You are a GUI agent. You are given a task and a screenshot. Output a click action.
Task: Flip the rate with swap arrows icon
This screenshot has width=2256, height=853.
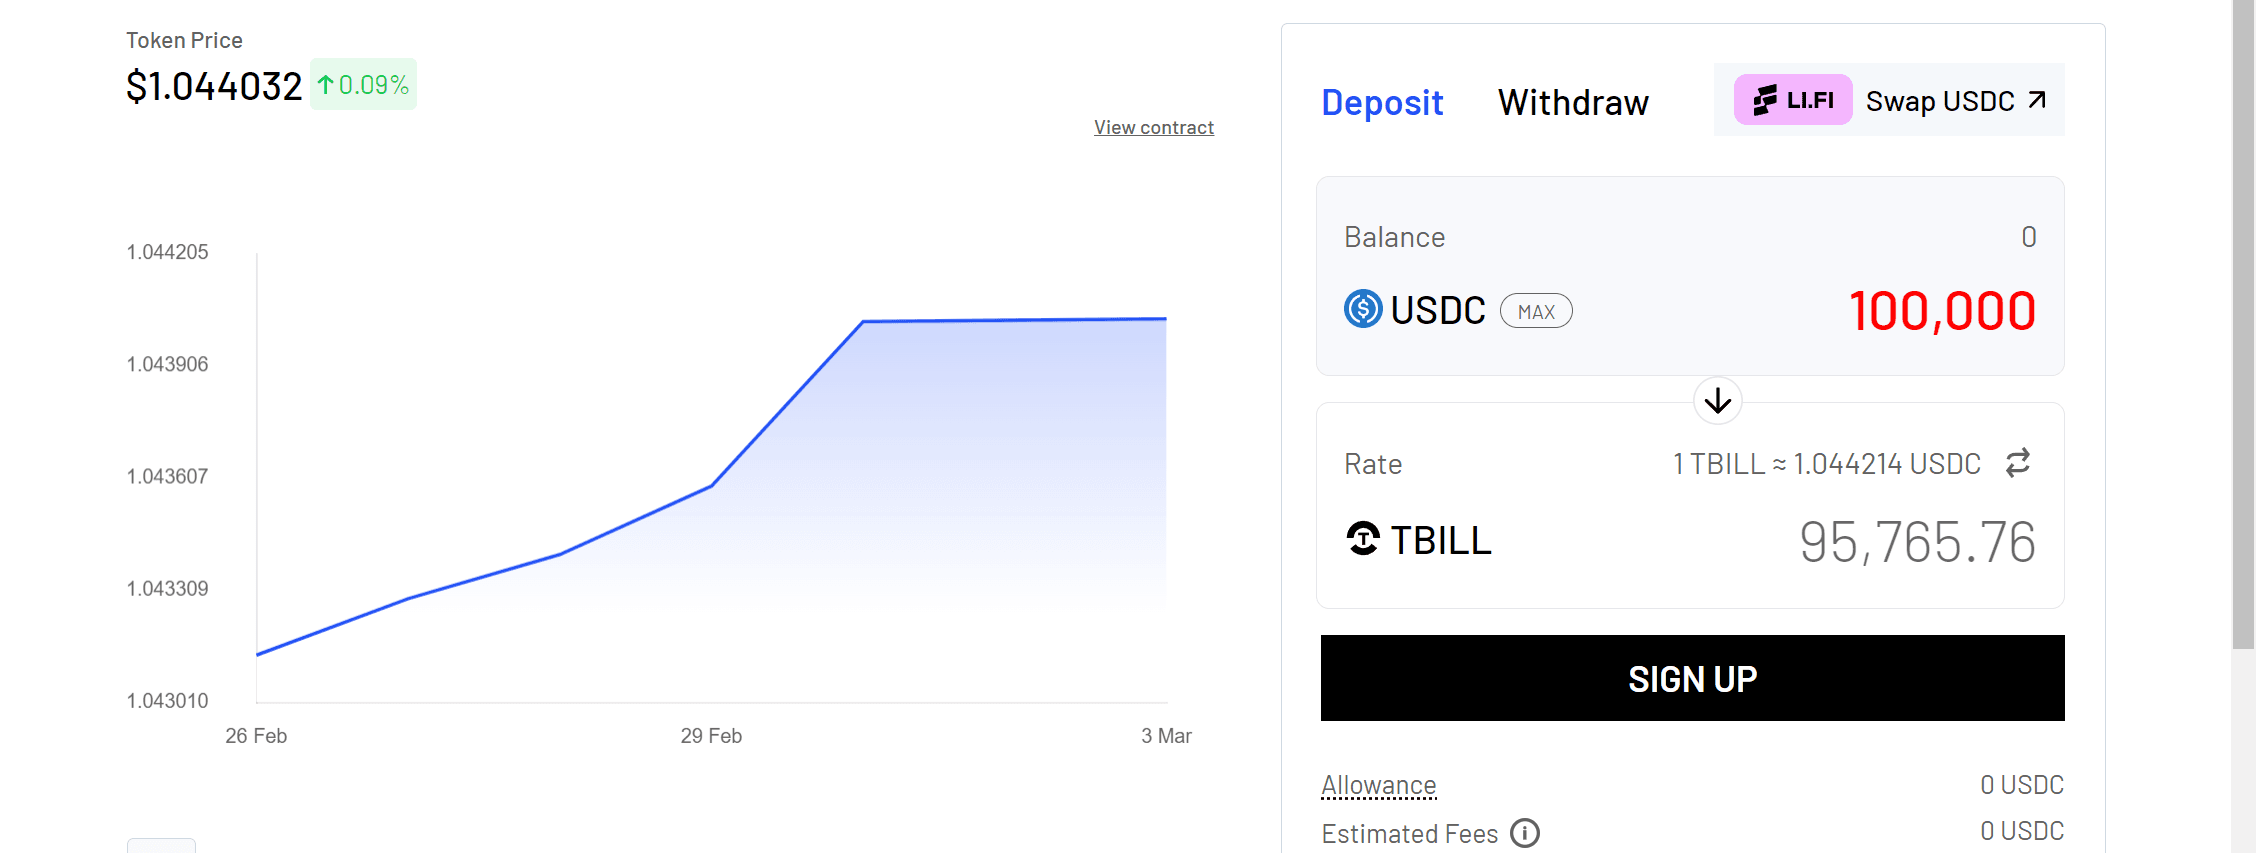[x=2018, y=463]
